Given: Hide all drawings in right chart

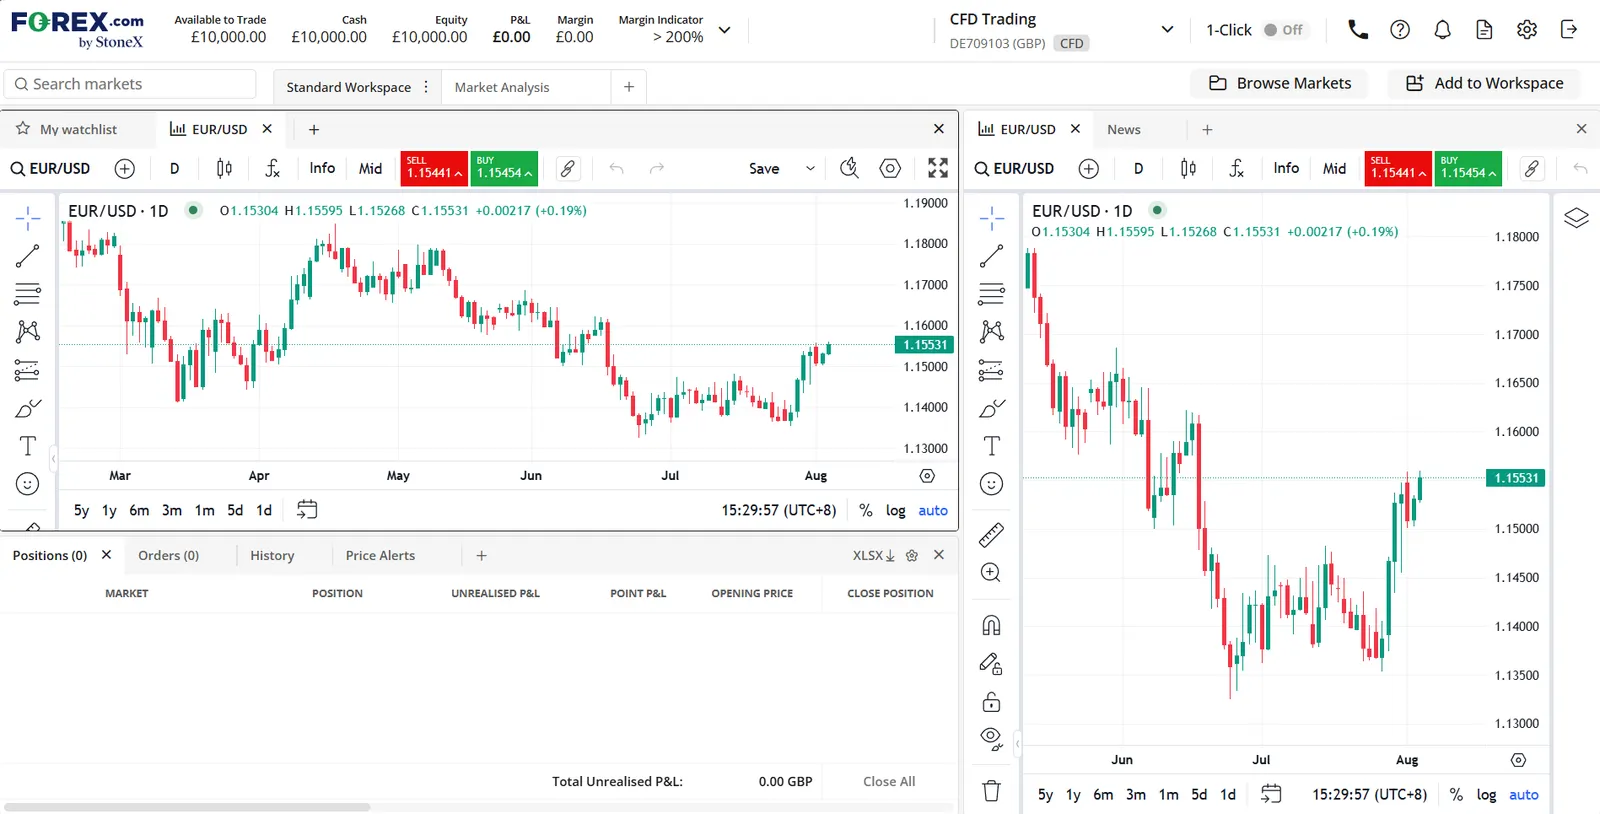Looking at the screenshot, I should click(x=991, y=739).
